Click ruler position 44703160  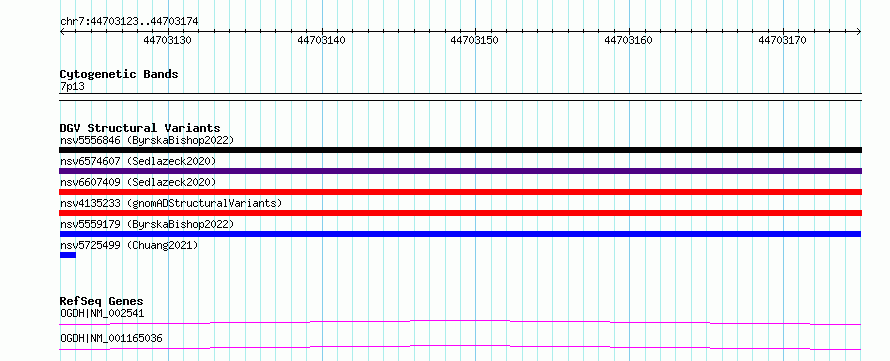tap(628, 40)
